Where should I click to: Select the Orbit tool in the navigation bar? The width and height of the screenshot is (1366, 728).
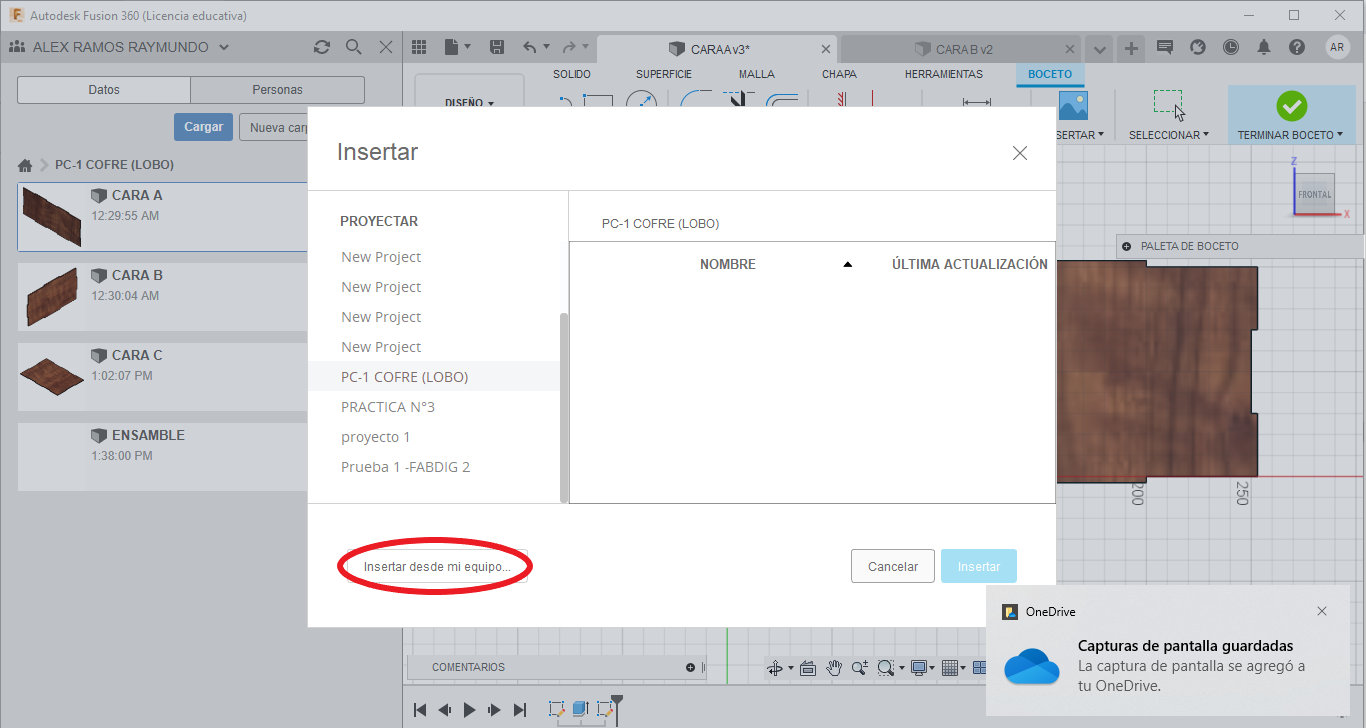click(774, 668)
